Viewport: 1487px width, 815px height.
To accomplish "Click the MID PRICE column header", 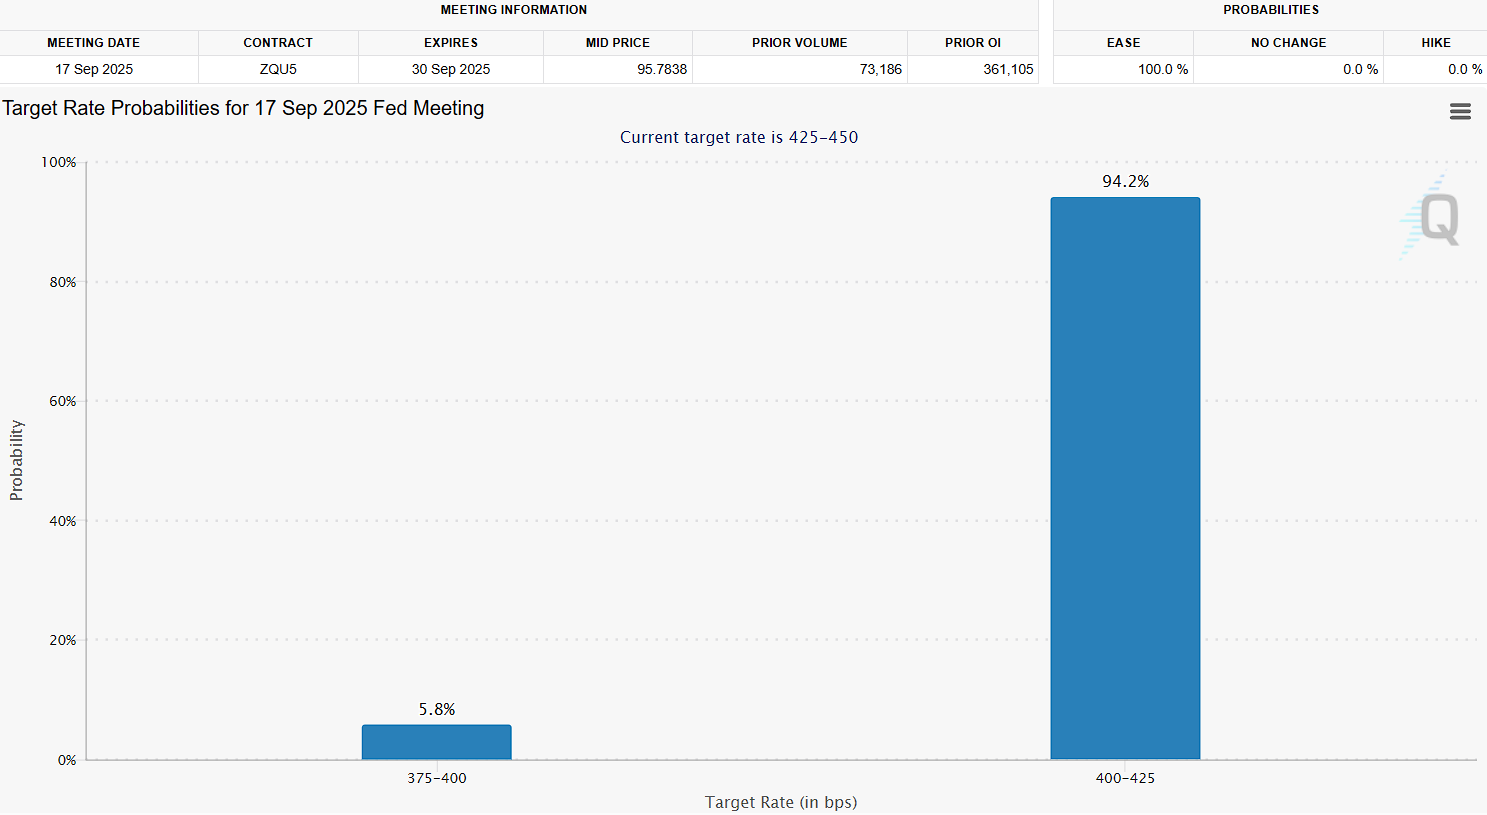I will click(x=617, y=43).
